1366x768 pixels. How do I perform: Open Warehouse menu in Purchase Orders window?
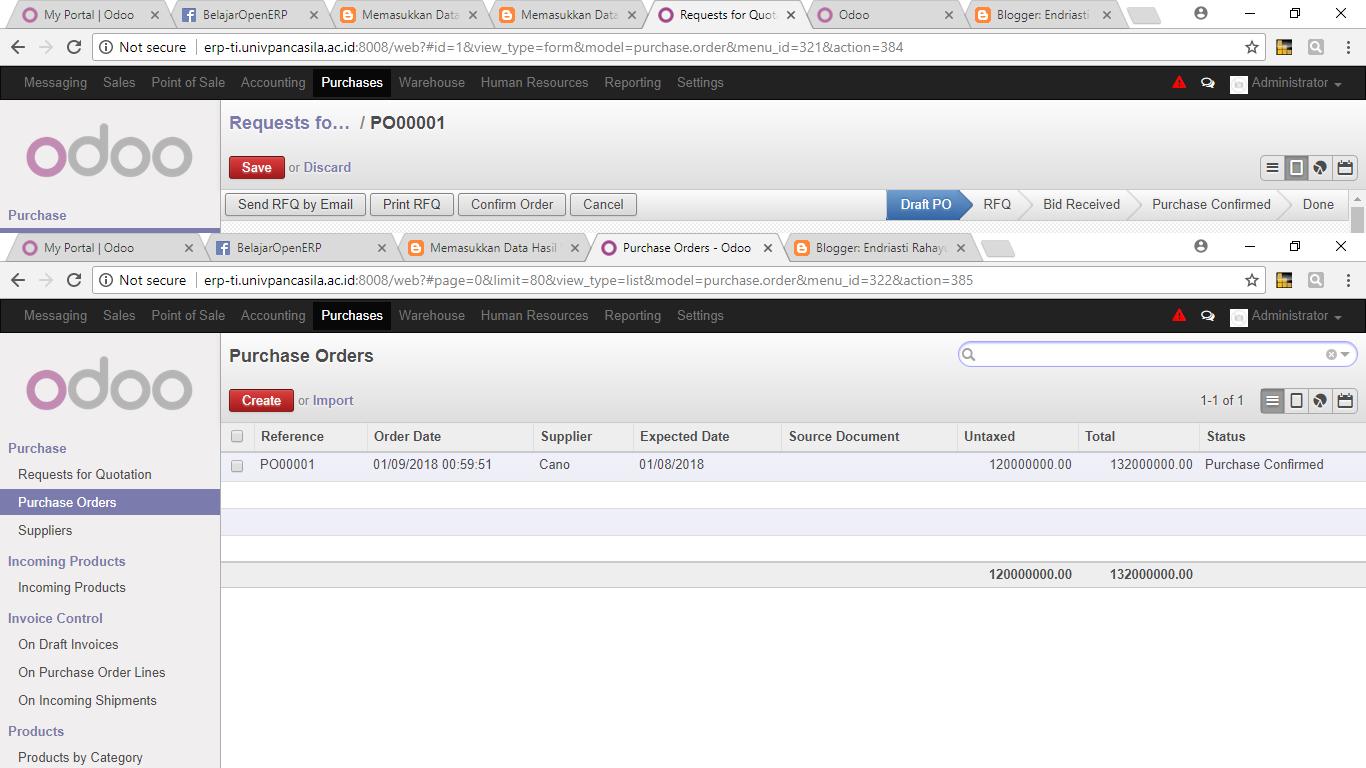pyautogui.click(x=432, y=316)
